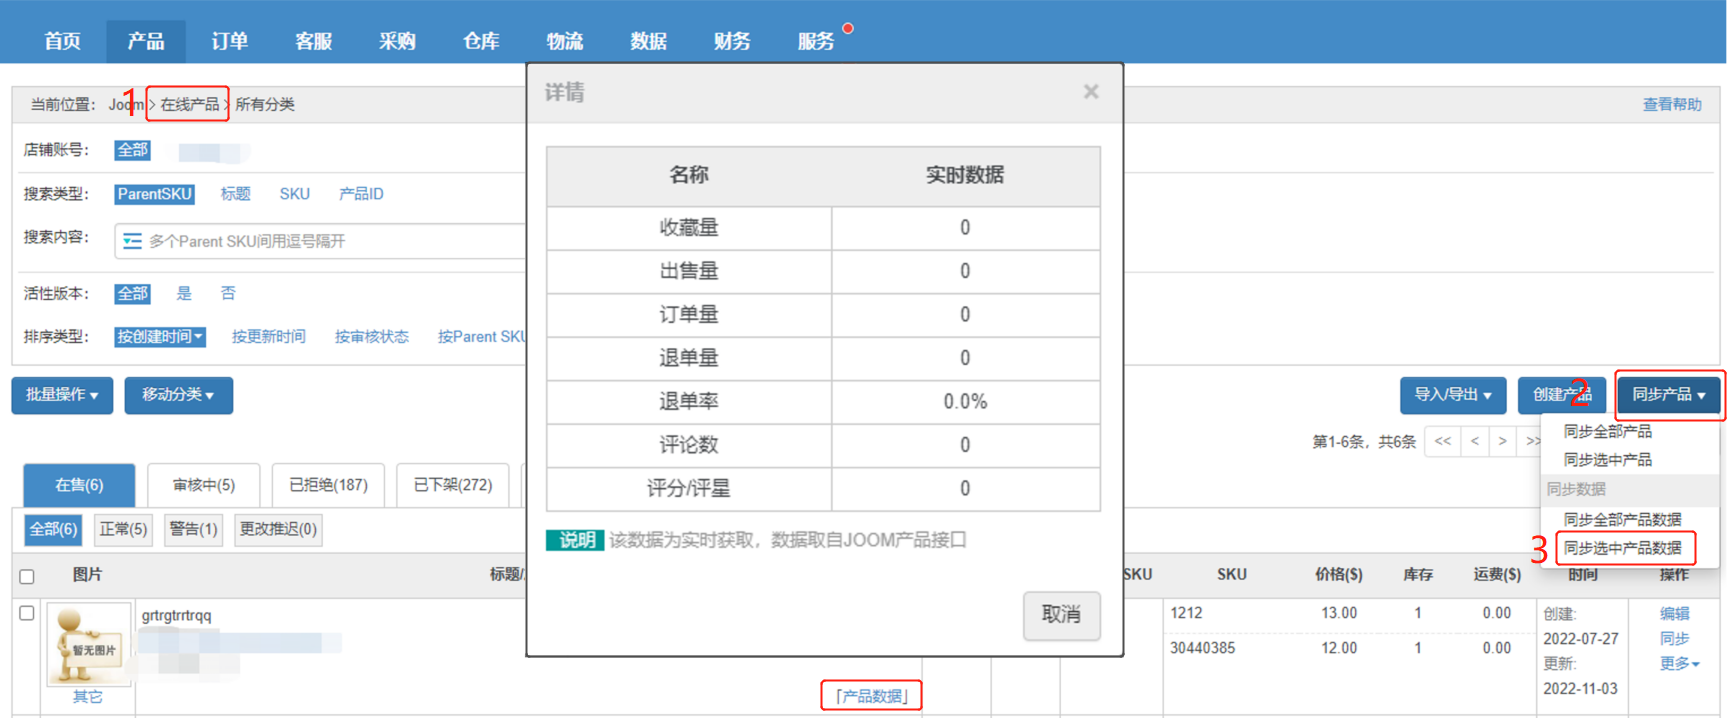
Task: Expand the 批量操作 dropdown
Action: tap(62, 395)
